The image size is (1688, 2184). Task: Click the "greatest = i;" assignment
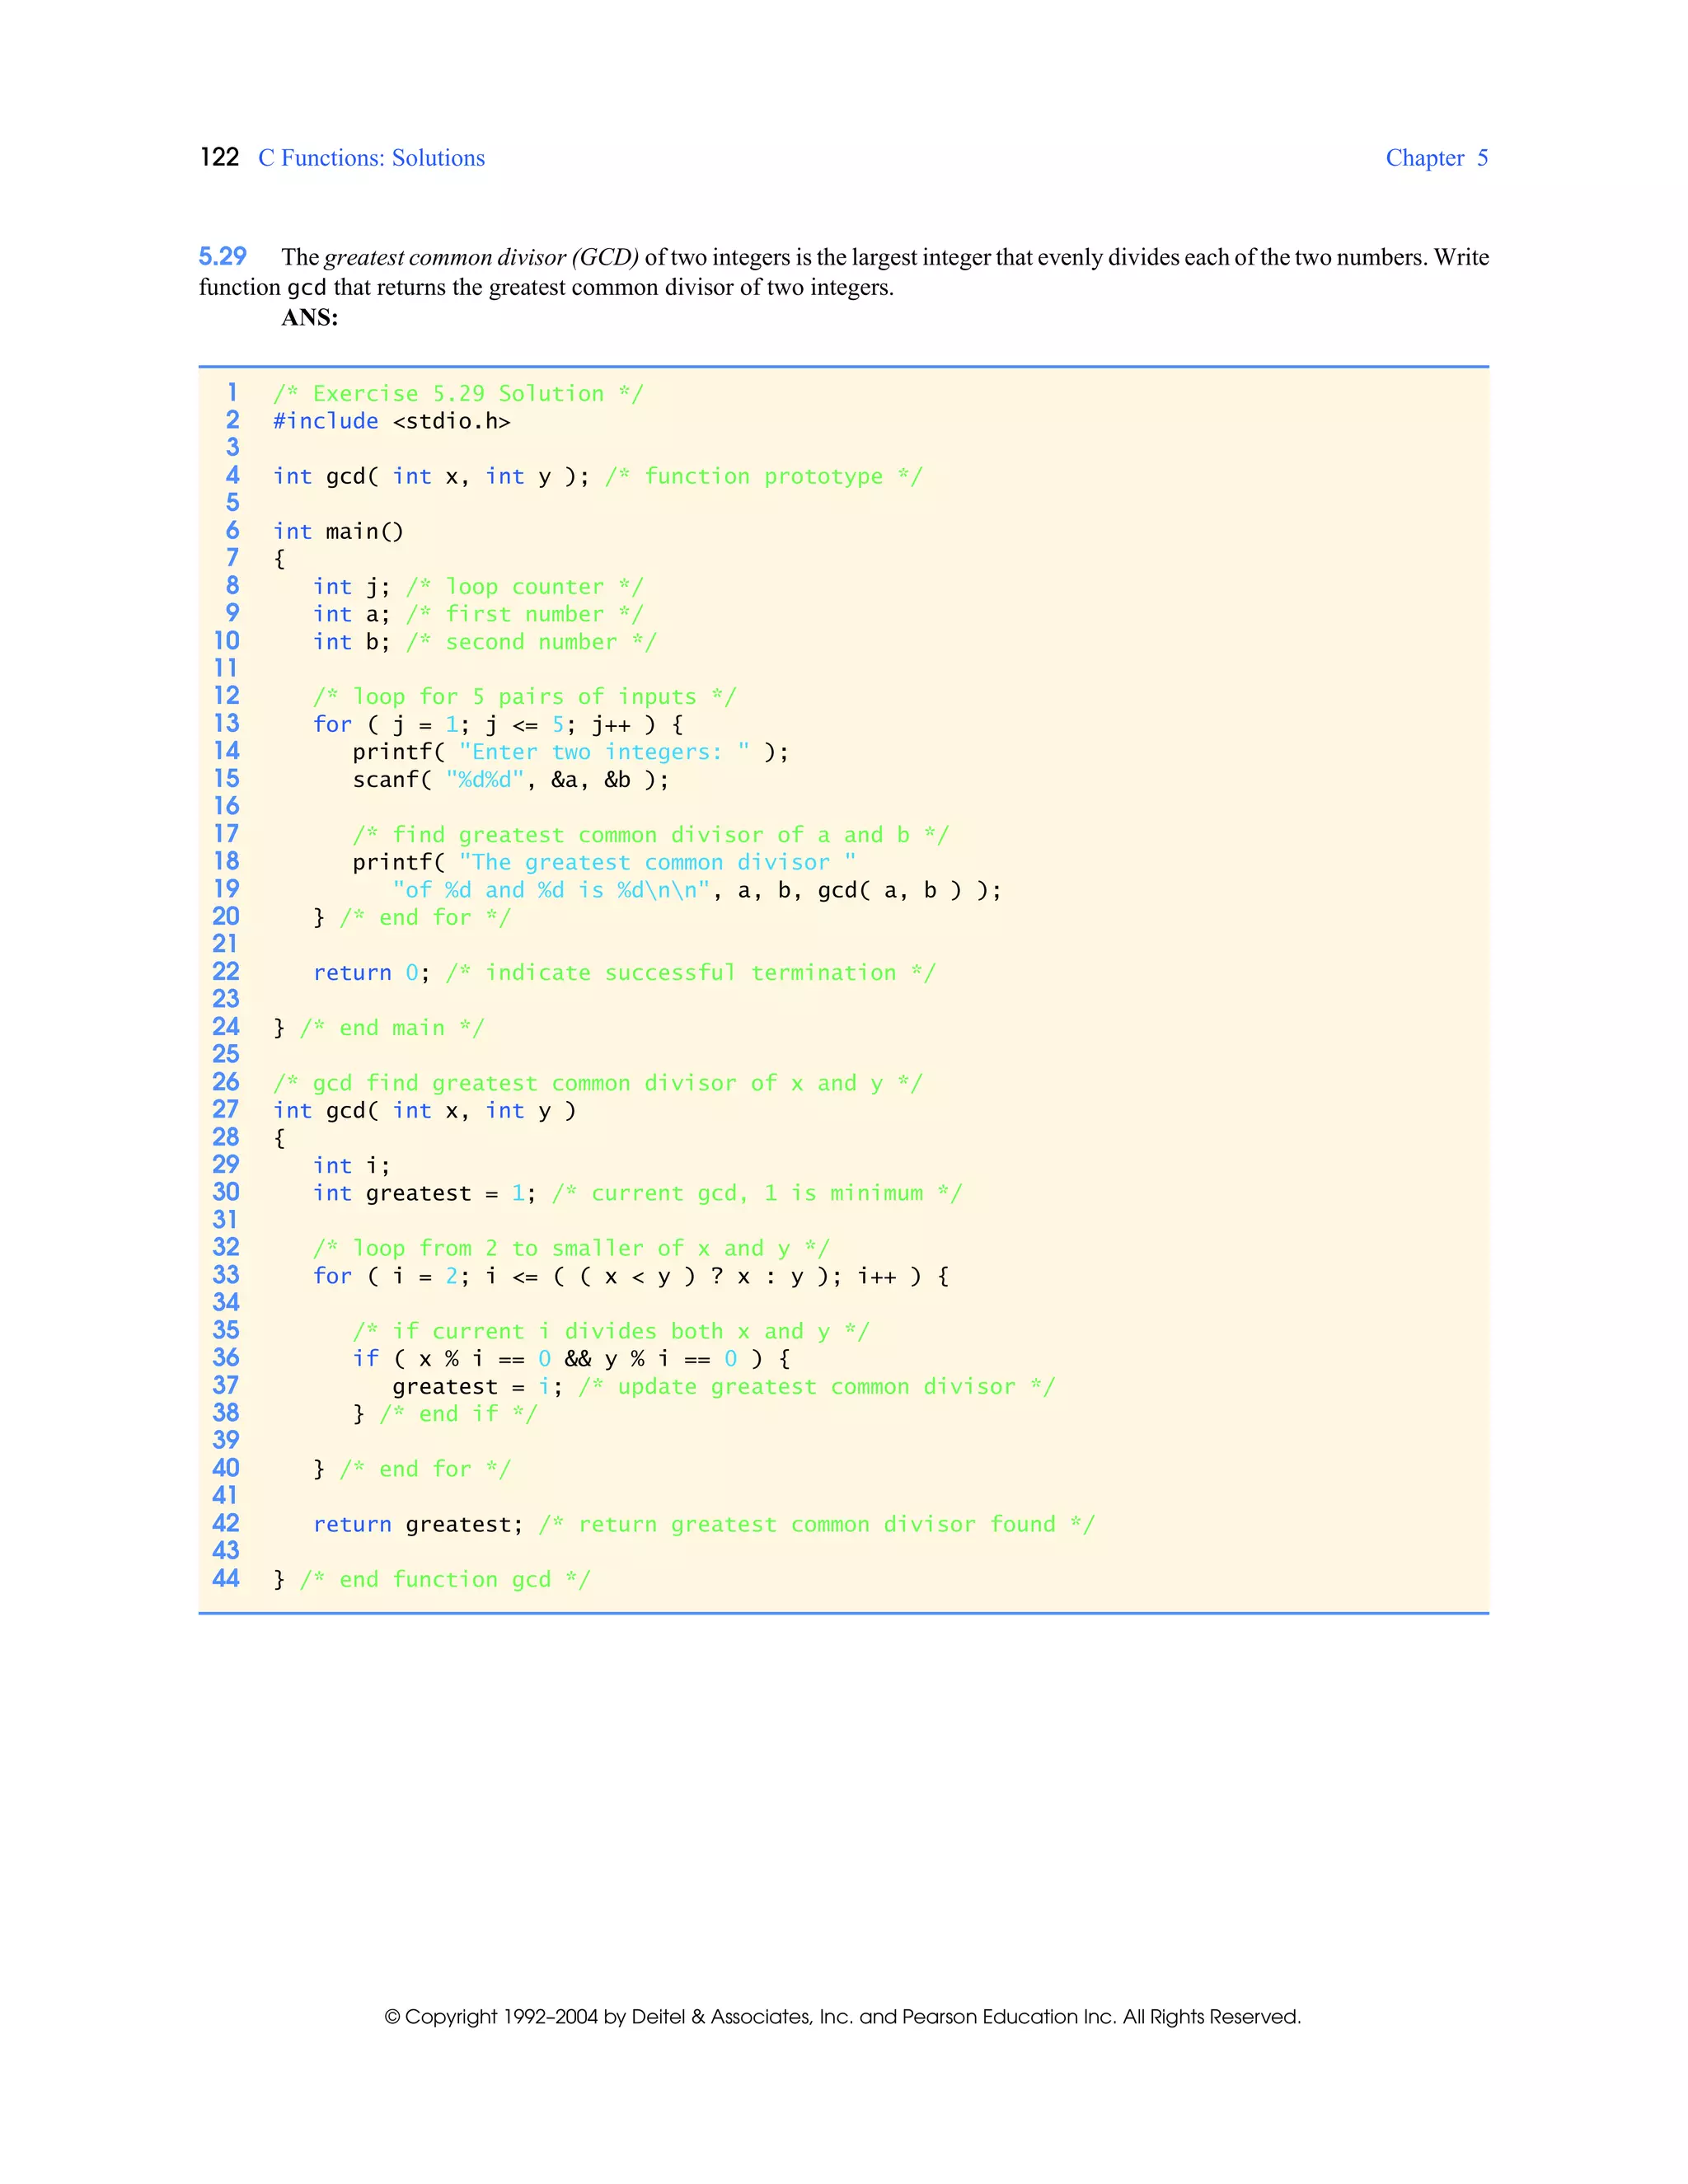pyautogui.click(x=477, y=1387)
